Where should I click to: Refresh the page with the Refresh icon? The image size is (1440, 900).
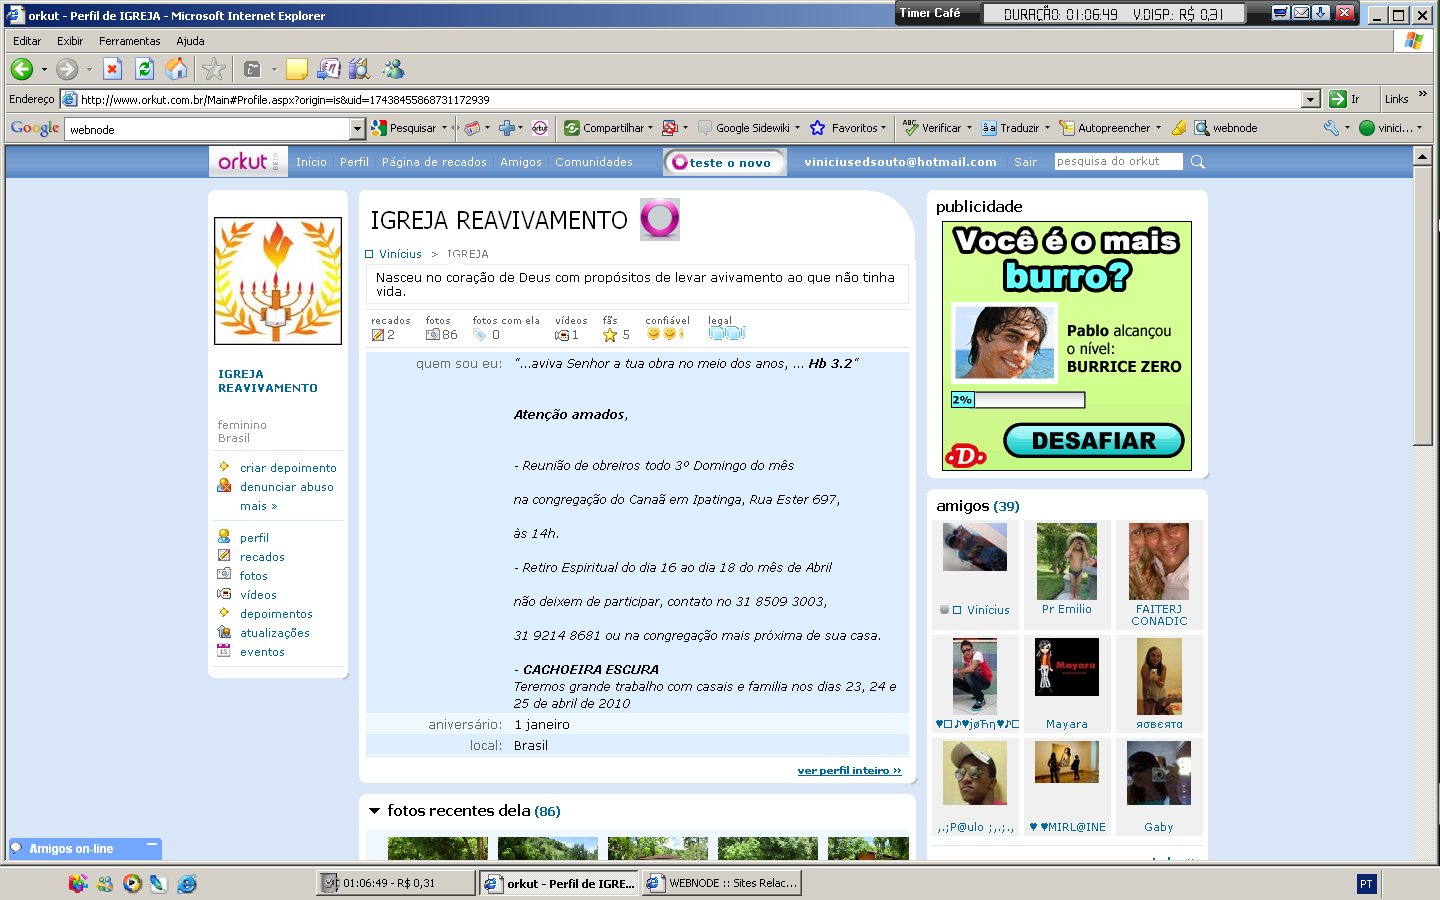click(x=144, y=69)
